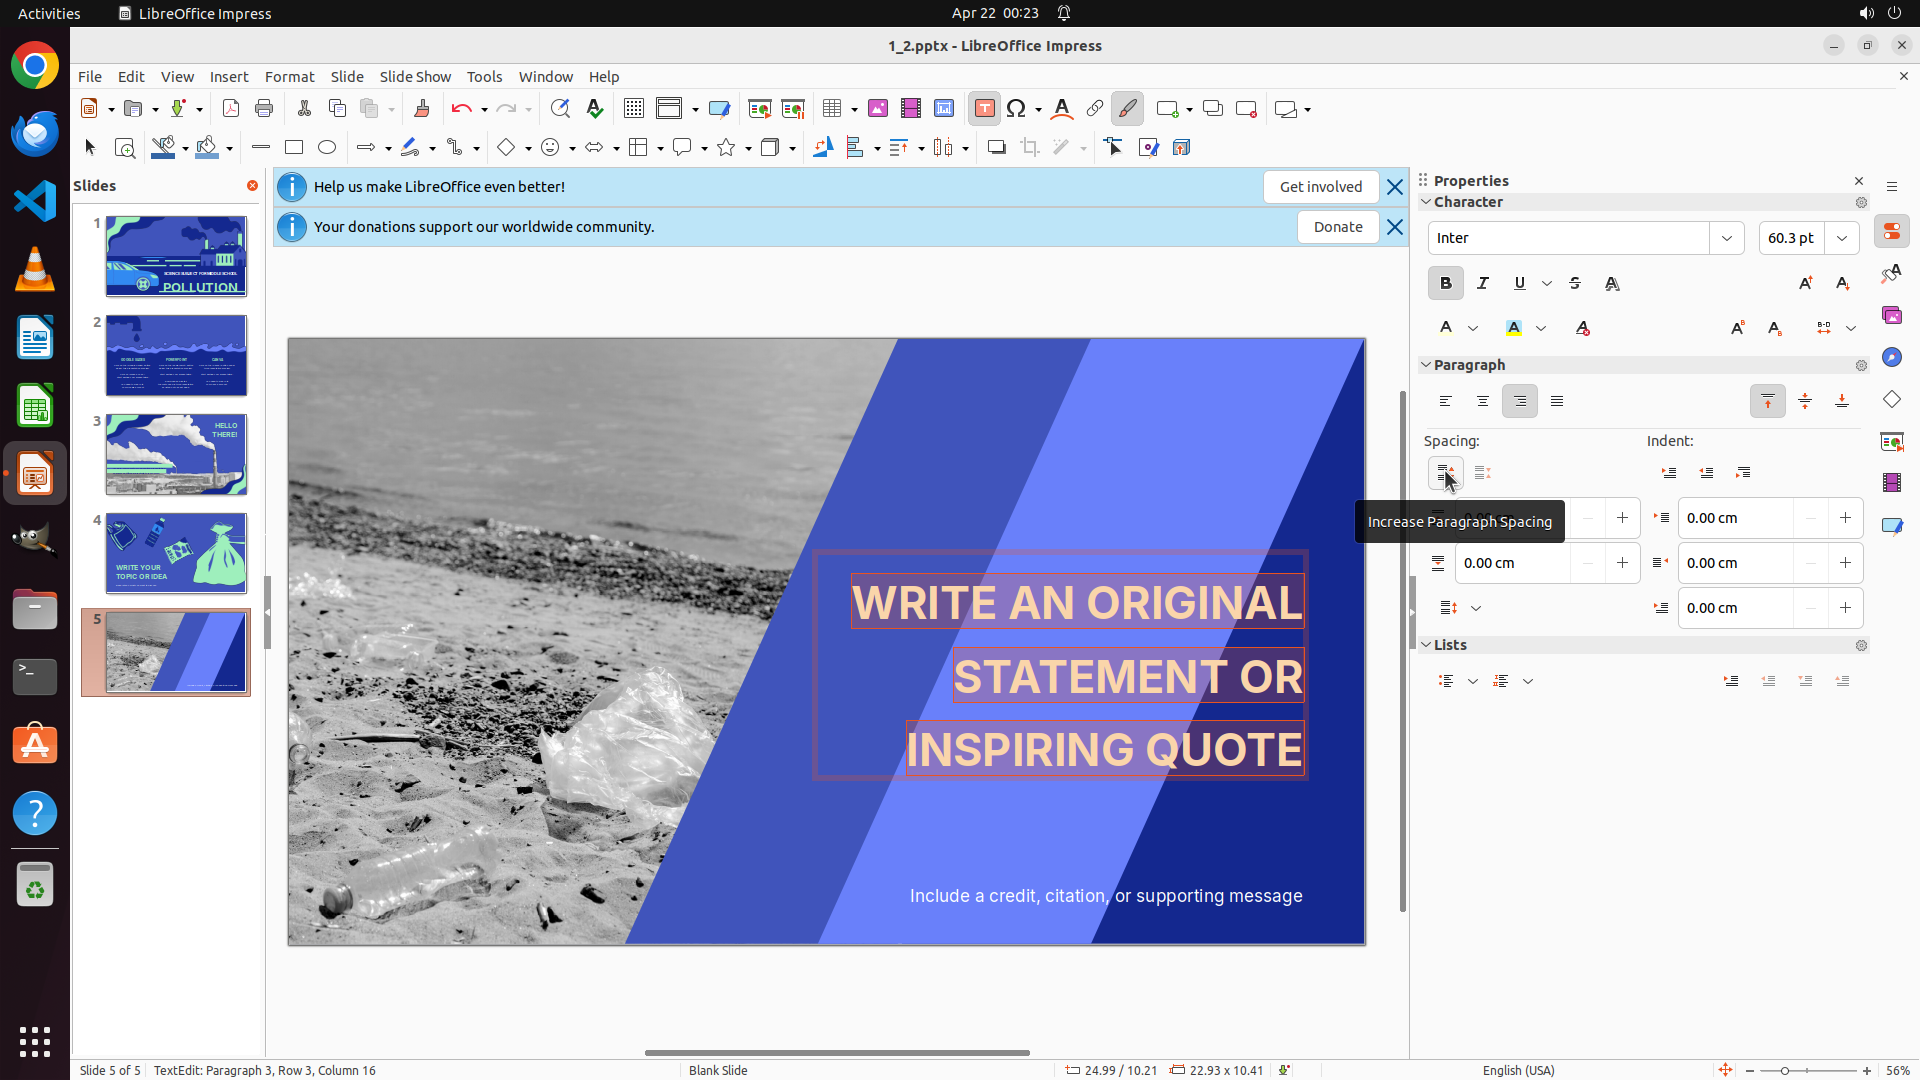The width and height of the screenshot is (1920, 1080).
Task: Click the Strikethrough formatting icon
Action: (1575, 284)
